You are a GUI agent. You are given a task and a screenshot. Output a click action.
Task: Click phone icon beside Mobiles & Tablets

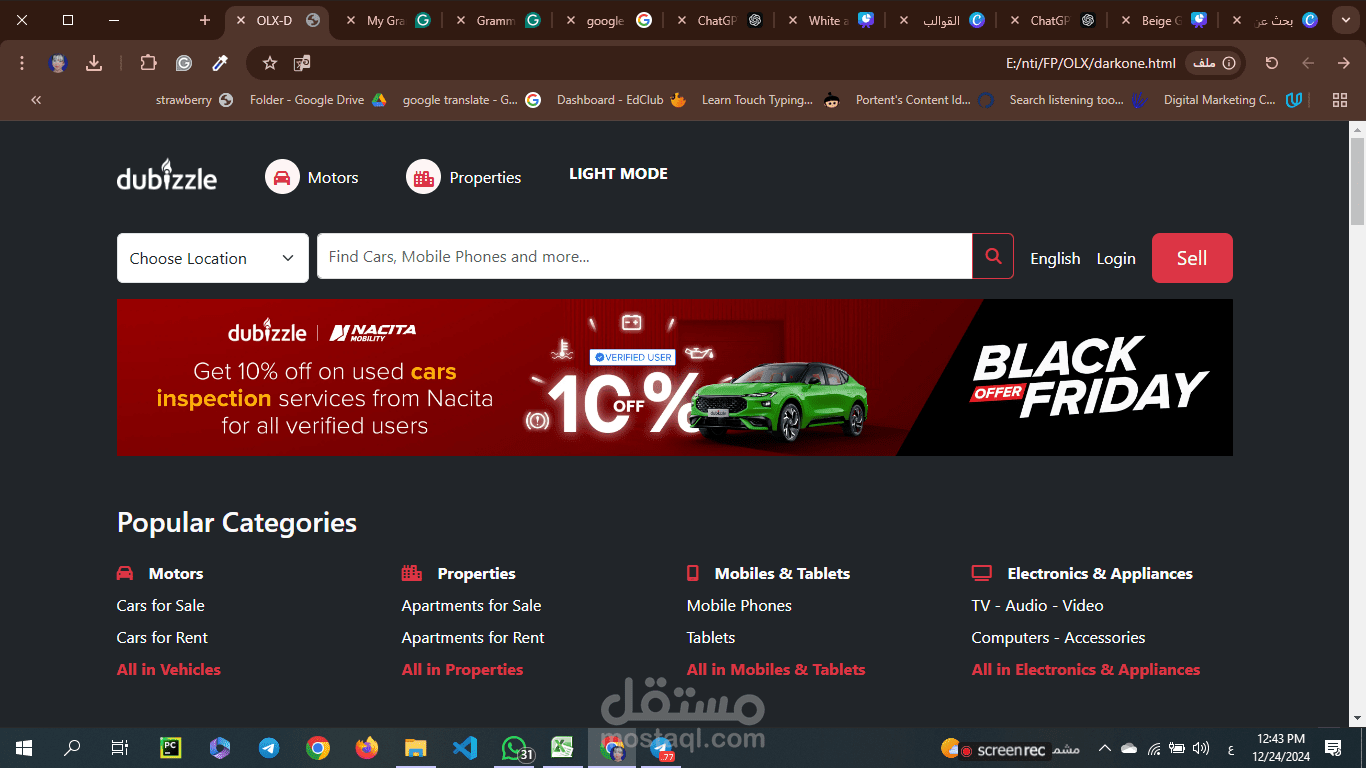click(693, 573)
